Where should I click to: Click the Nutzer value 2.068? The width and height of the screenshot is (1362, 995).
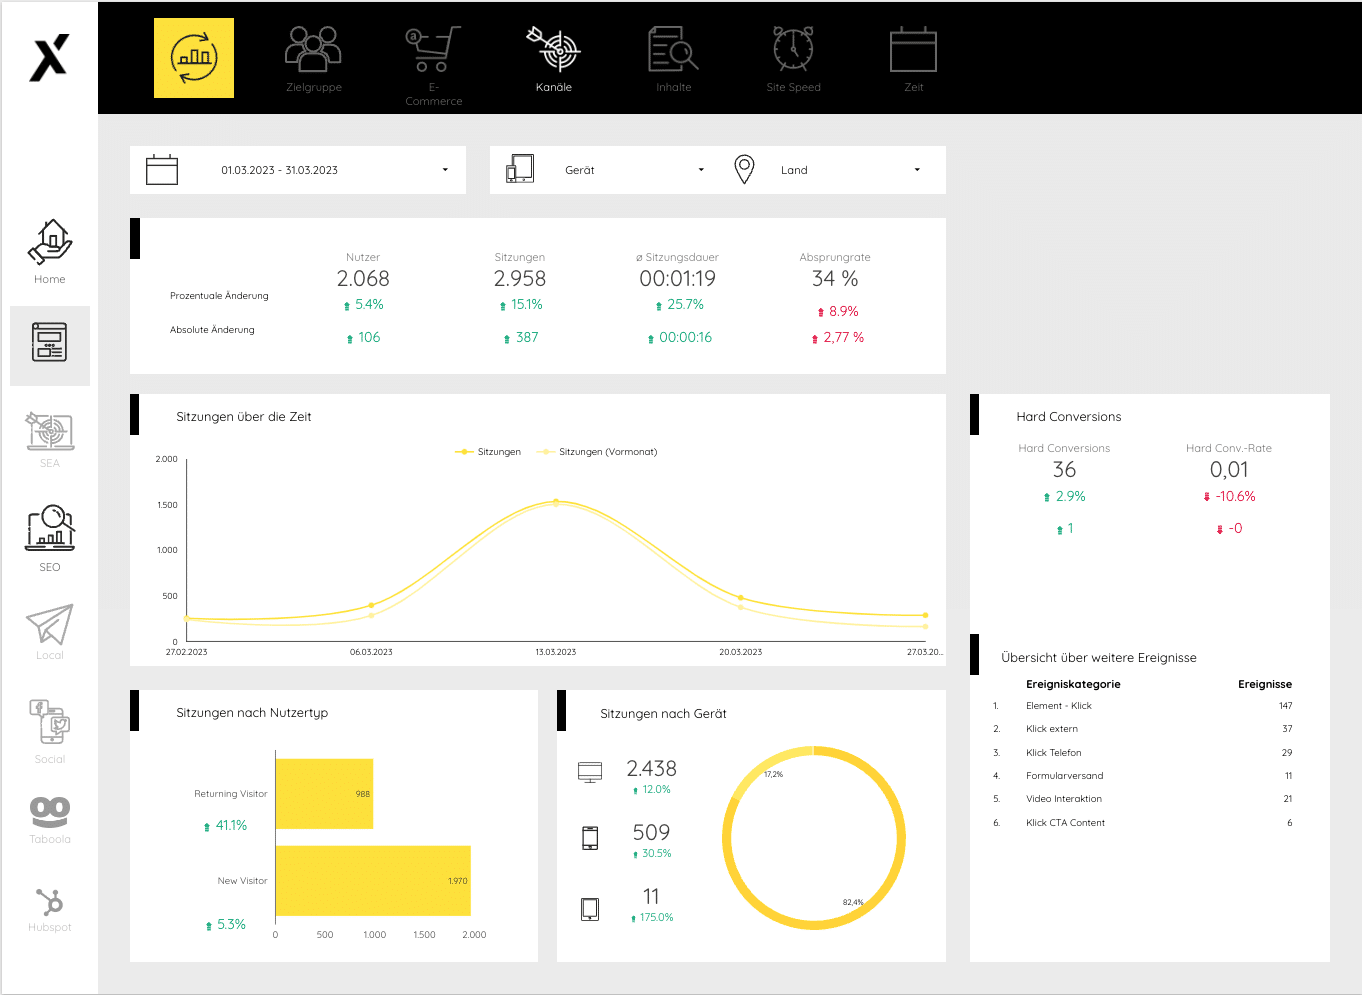[x=363, y=279]
